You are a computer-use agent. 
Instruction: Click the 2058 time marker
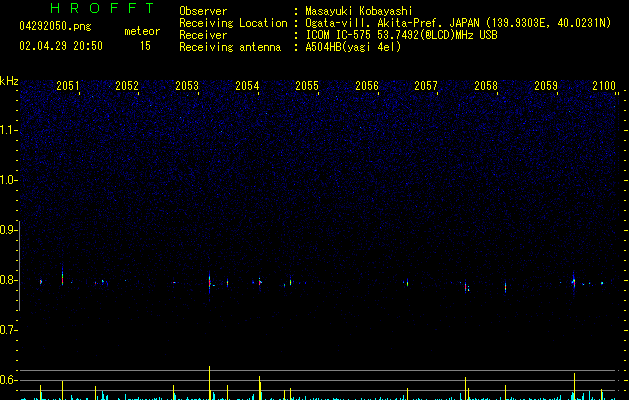click(486, 85)
